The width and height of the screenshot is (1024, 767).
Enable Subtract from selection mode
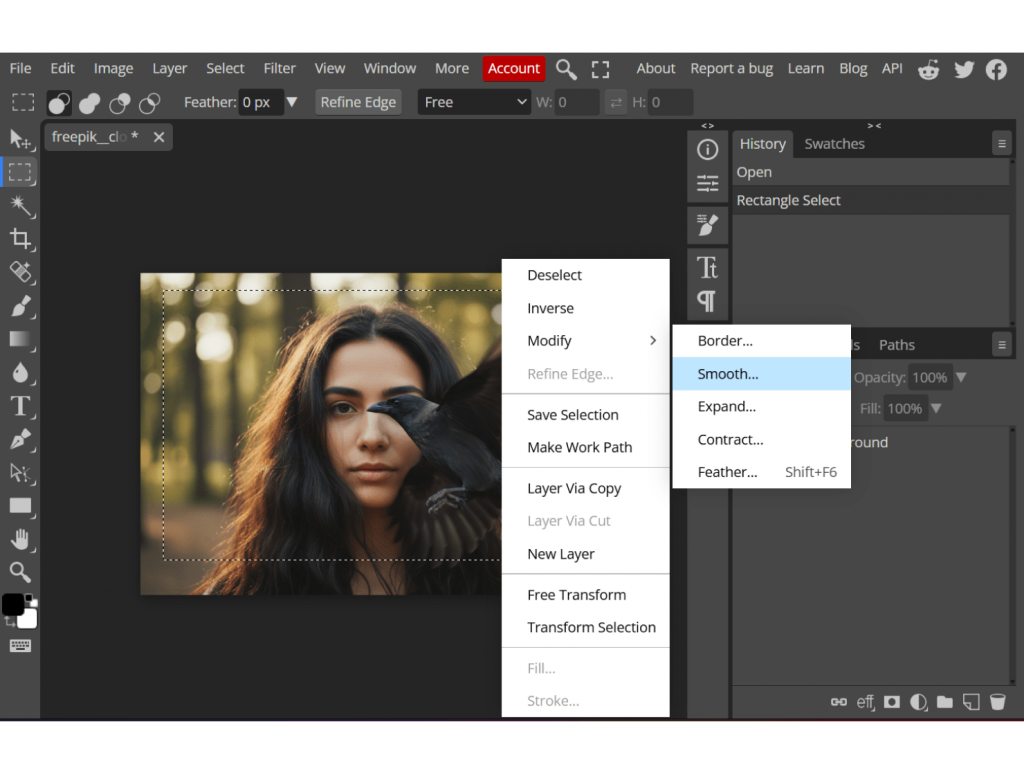(x=120, y=103)
